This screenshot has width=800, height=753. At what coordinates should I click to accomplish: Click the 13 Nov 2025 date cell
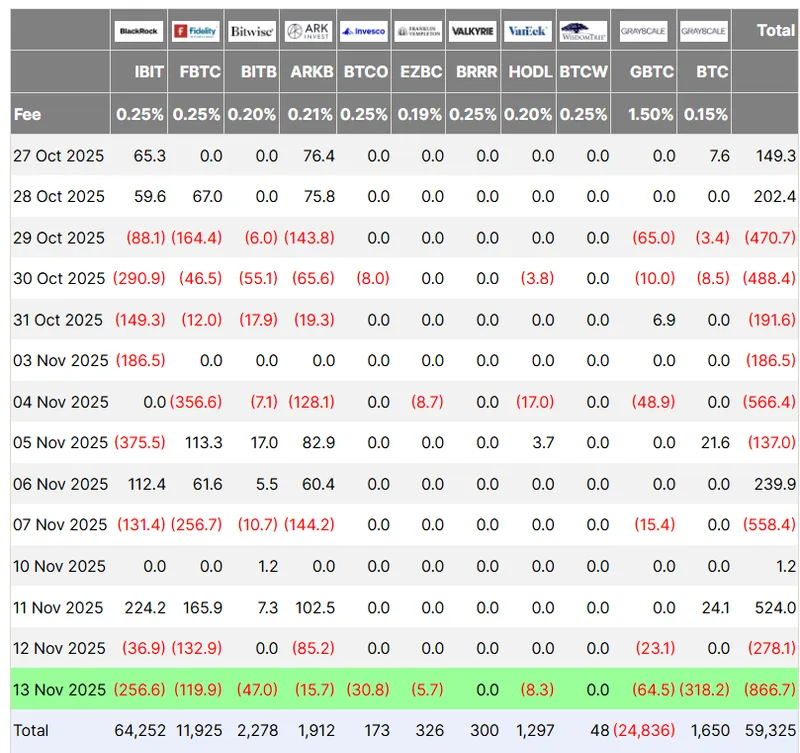tap(59, 689)
